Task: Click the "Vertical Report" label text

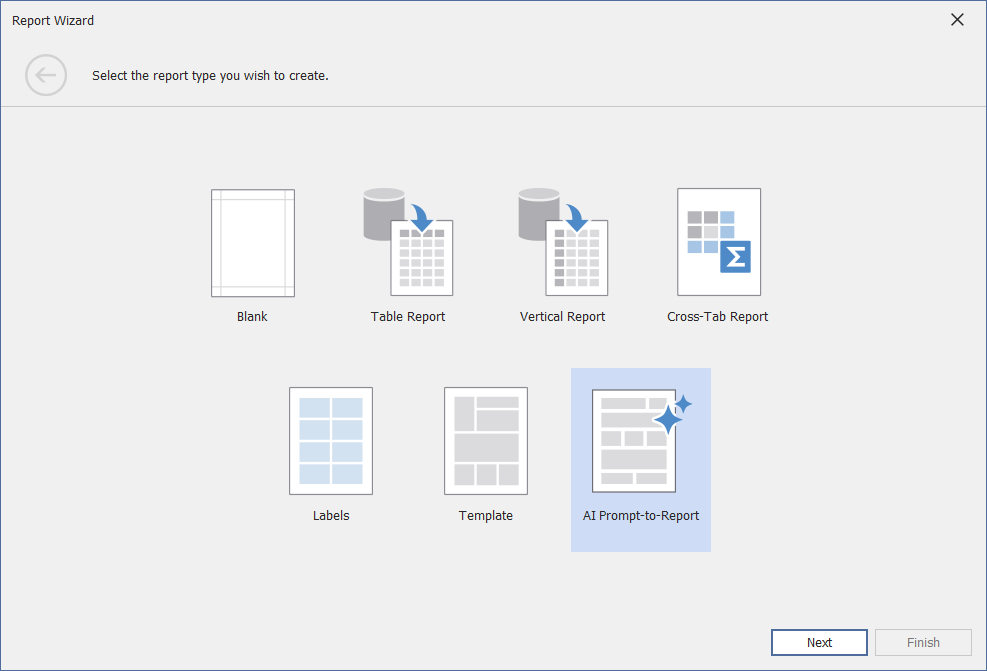Action: point(563,317)
